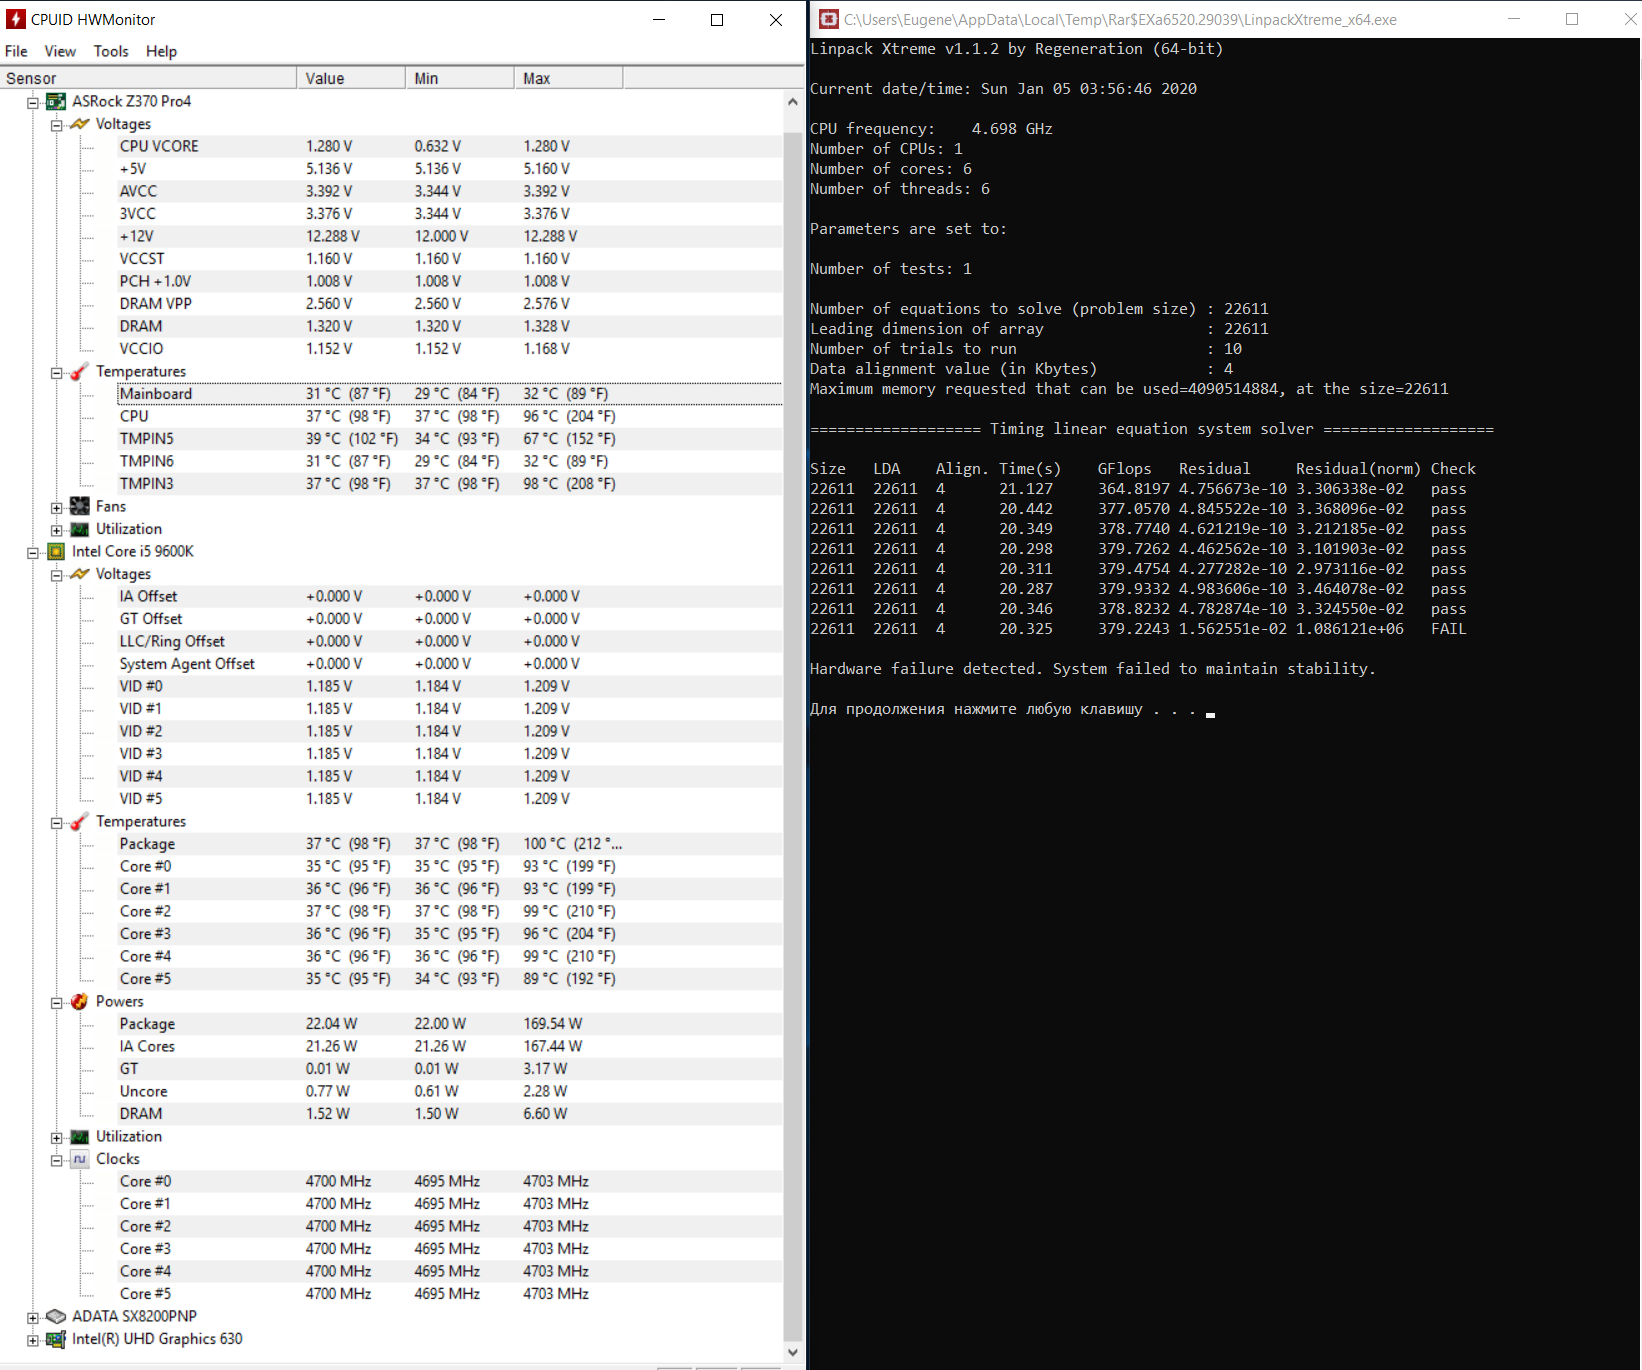The height and width of the screenshot is (1370, 1642).
Task: Click the Fans icon in sensor tree
Action: point(80,507)
